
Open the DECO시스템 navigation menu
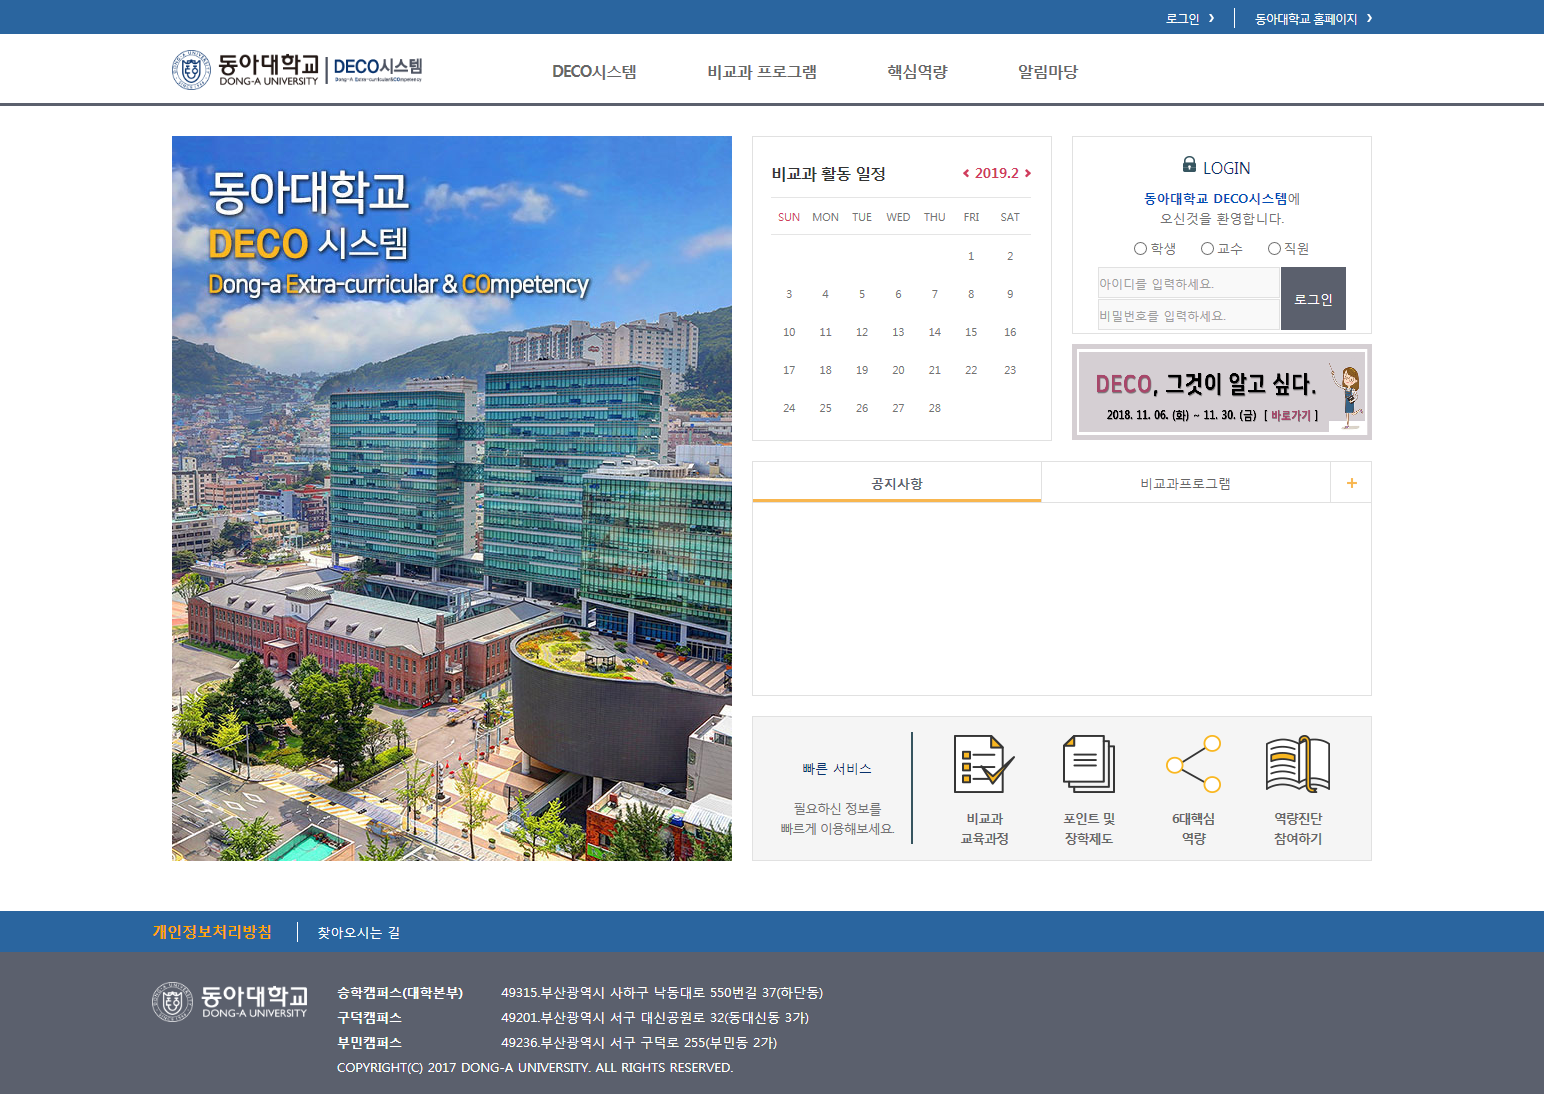click(594, 72)
